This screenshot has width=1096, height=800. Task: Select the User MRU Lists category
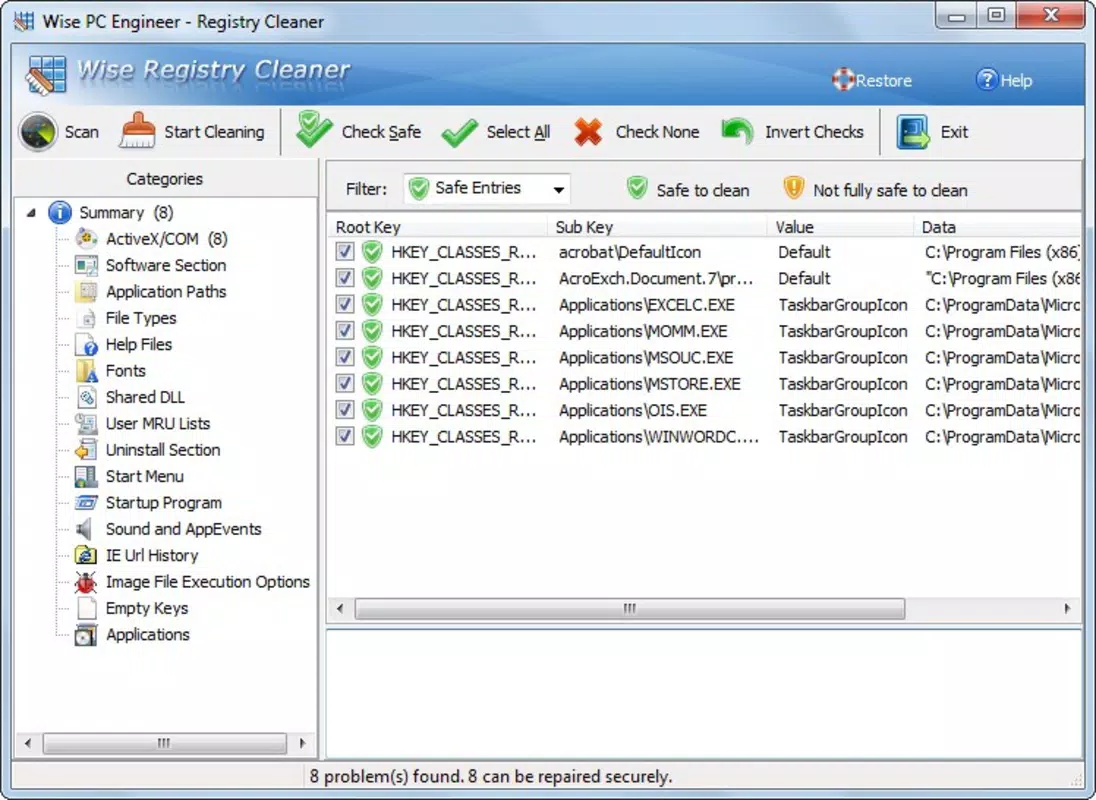tap(157, 423)
